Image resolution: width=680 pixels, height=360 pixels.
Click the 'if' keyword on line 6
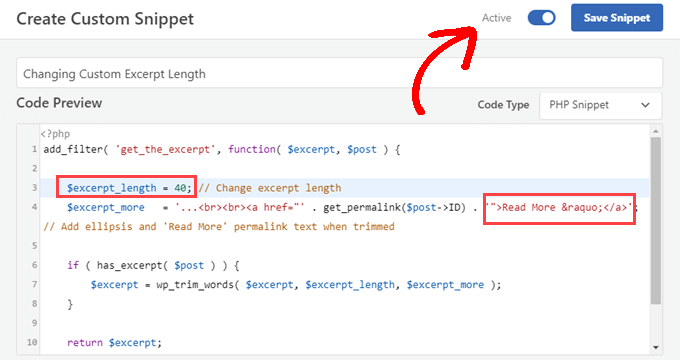73,265
